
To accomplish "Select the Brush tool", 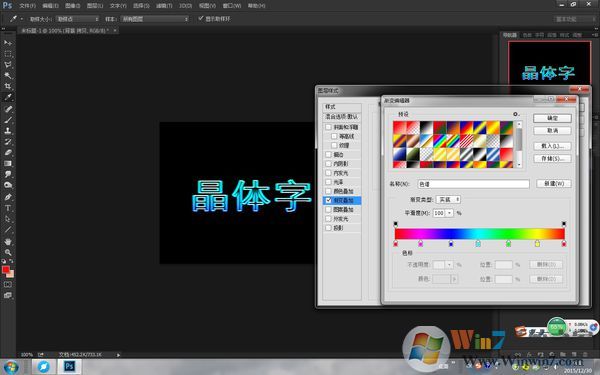I will tap(8, 120).
